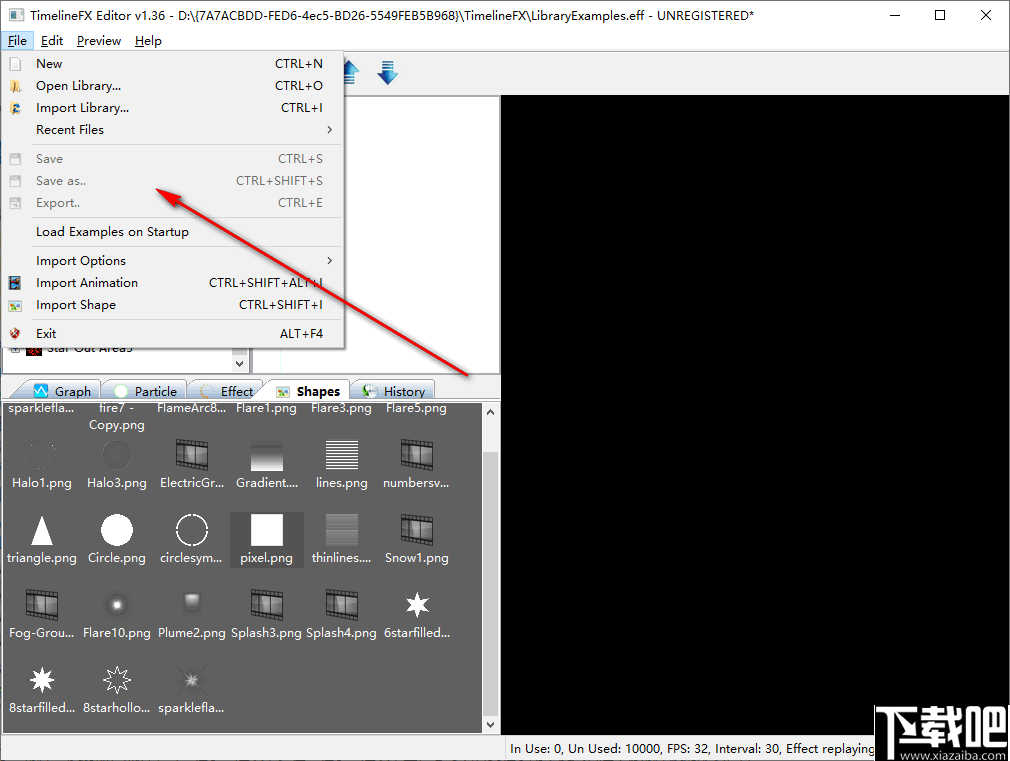This screenshot has width=1010, height=761.
Task: Select the Gradient shape thumbnail
Action: tap(265, 456)
